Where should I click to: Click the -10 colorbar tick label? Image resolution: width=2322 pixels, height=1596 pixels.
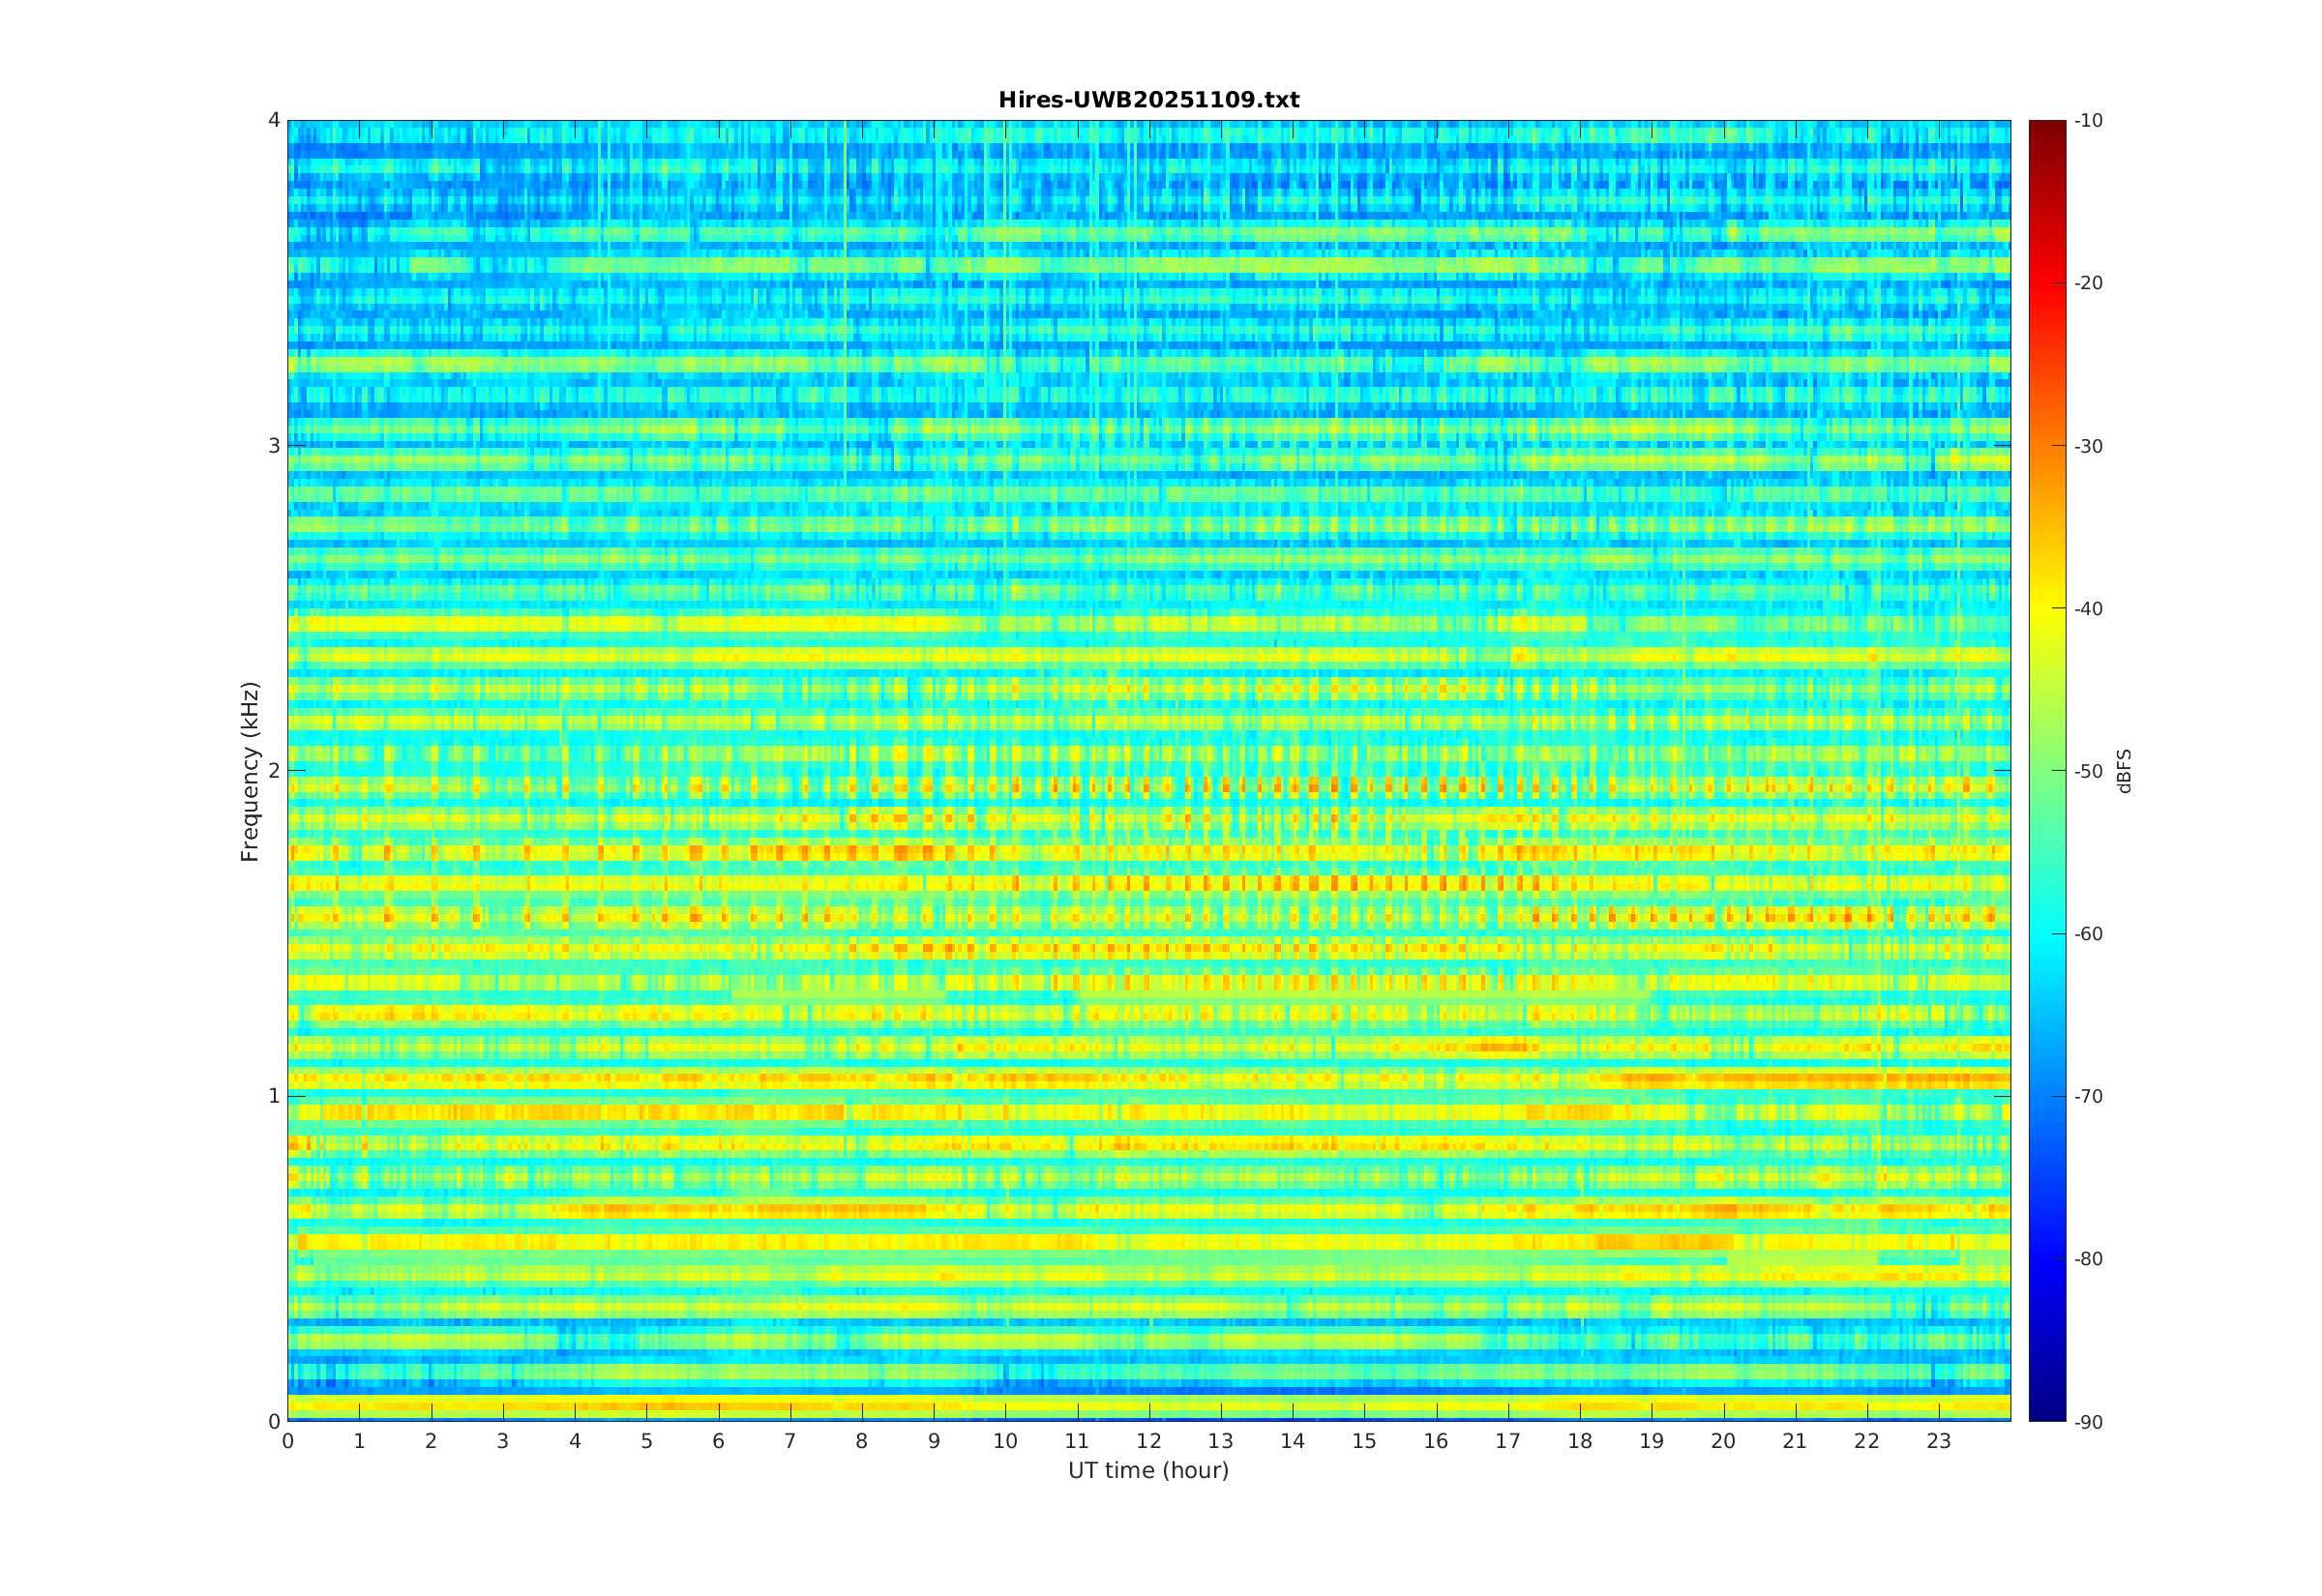(2088, 121)
